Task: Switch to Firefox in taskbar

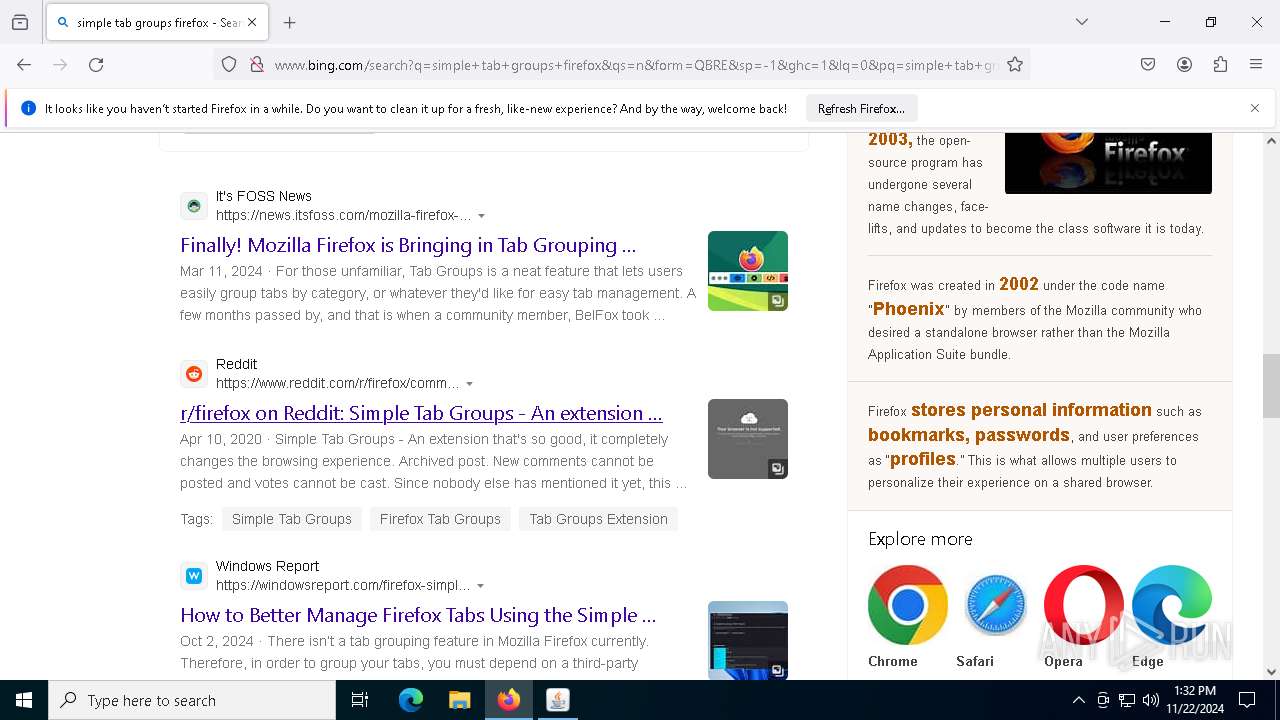Action: tap(509, 700)
